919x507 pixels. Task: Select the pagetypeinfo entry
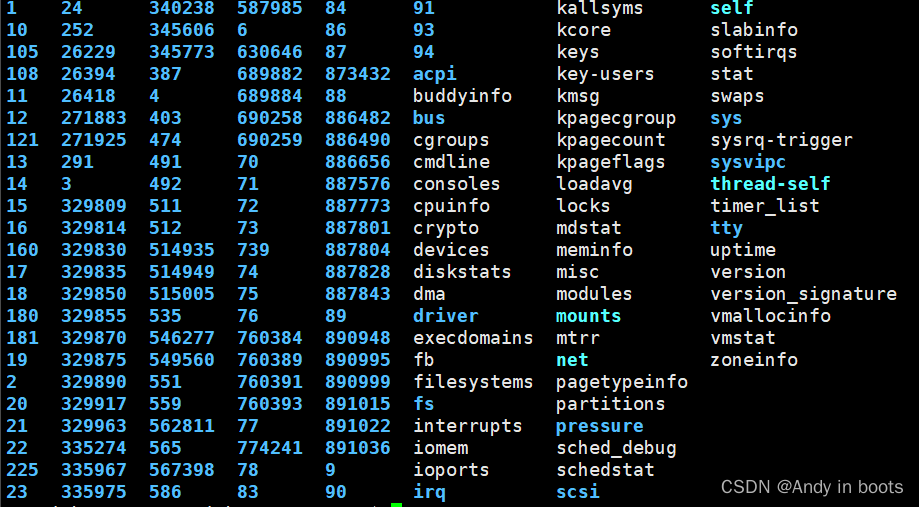tap(622, 382)
